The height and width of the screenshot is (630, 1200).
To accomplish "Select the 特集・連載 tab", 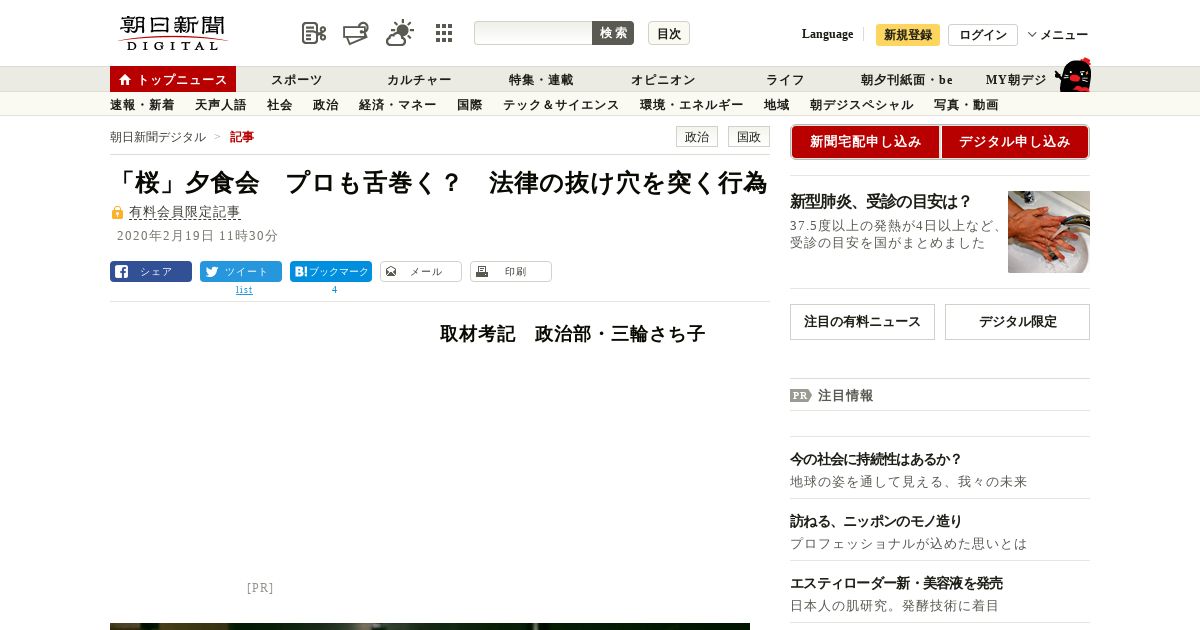I will pyautogui.click(x=541, y=80).
